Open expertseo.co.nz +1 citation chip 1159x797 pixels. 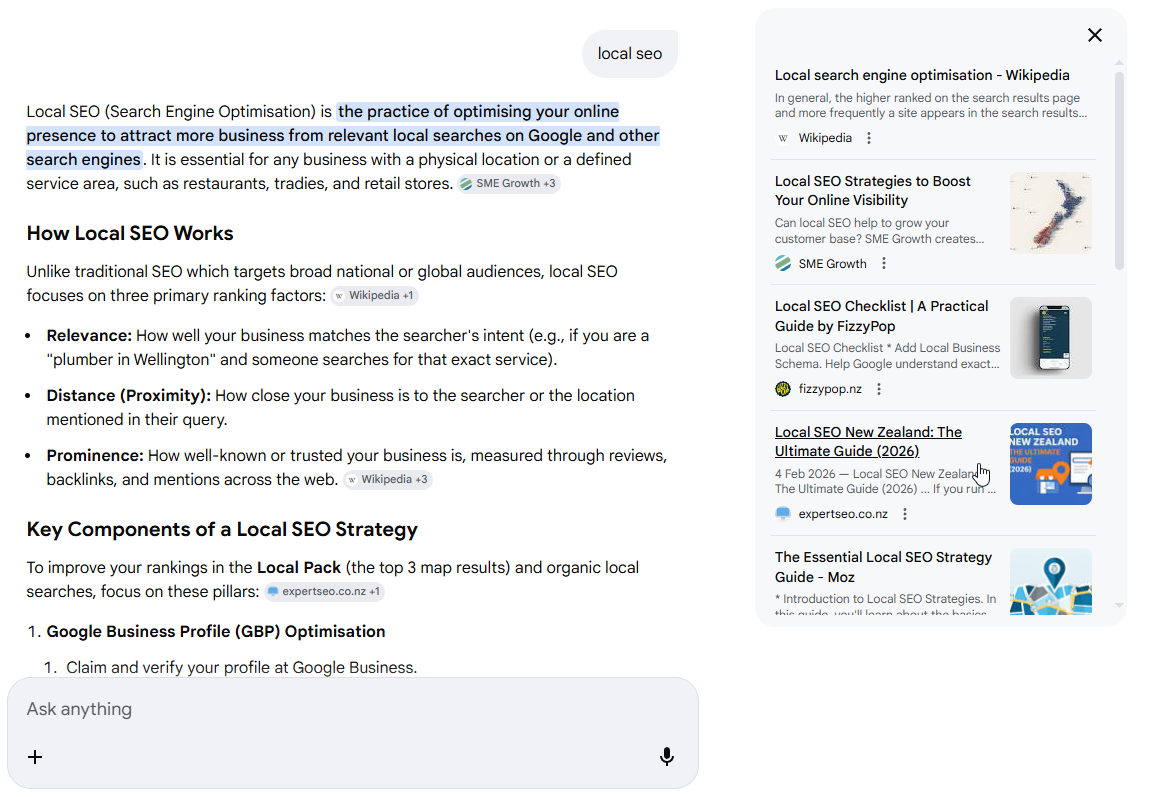(x=324, y=591)
